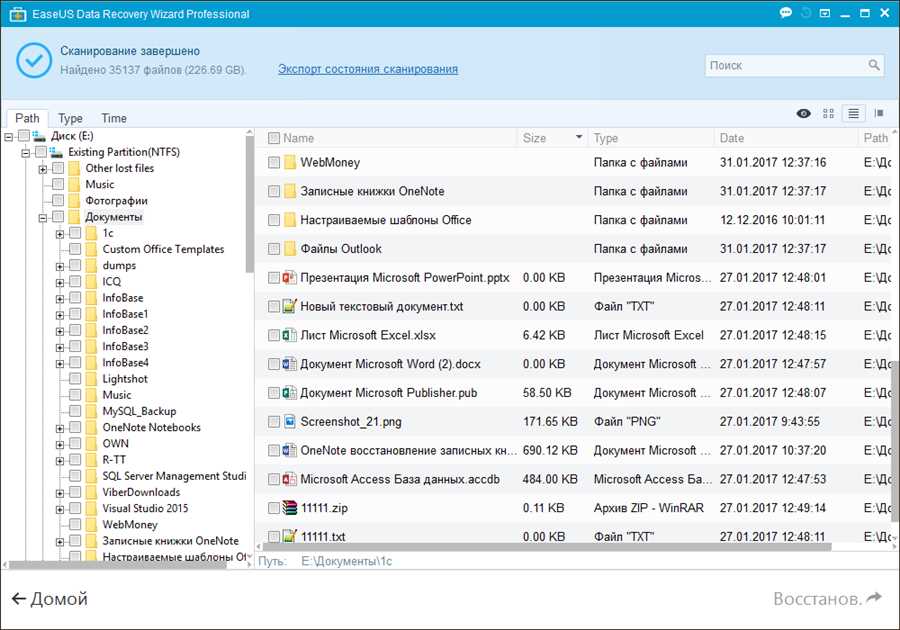The height and width of the screenshot is (630, 900).
Task: Check the WebMoney row checkbox in file list
Action: 274,162
